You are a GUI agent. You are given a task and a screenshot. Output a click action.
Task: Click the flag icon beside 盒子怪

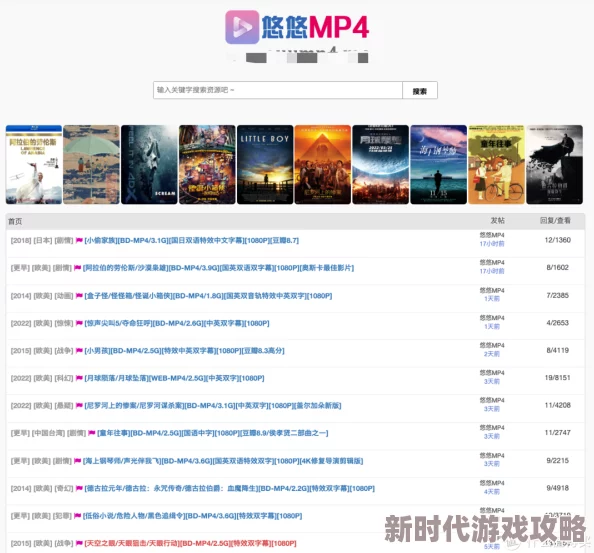[79, 295]
